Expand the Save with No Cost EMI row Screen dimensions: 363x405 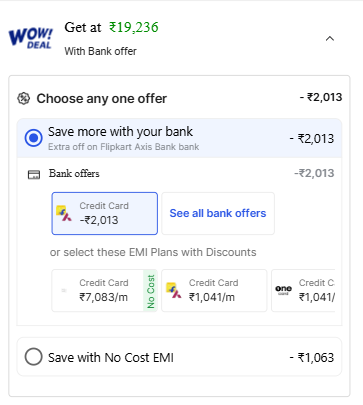tap(179, 357)
